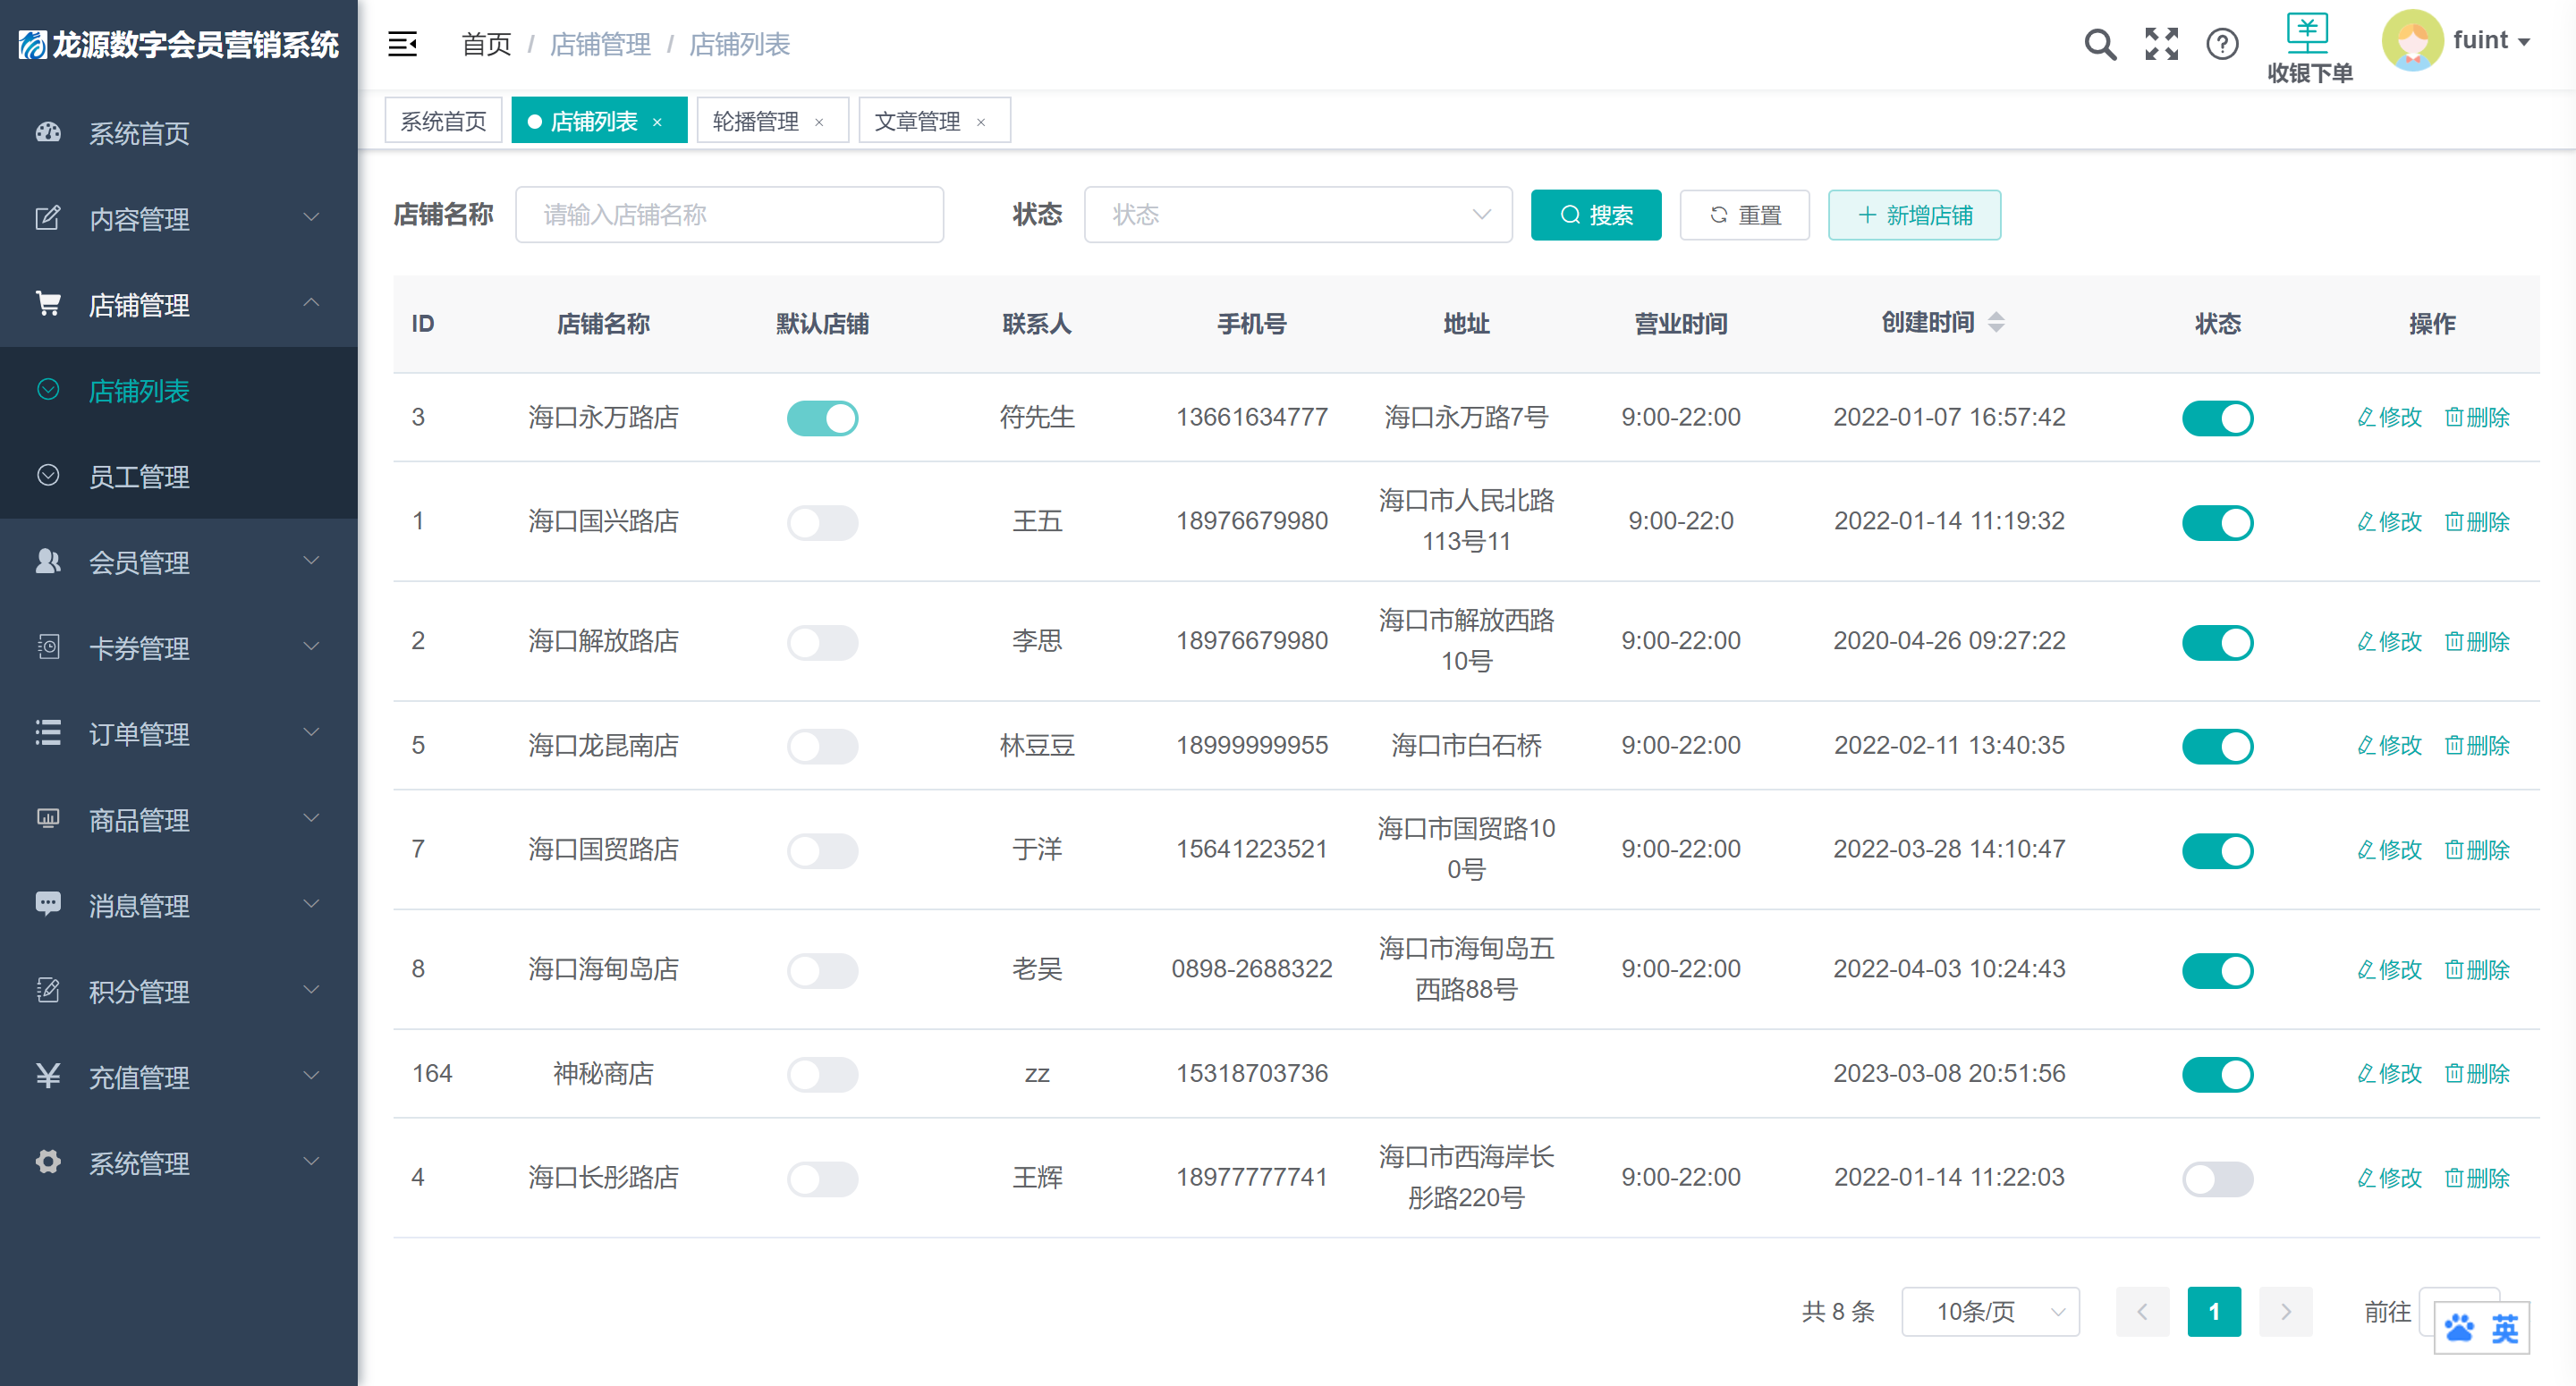Select 店铺列表 in the sidebar submenu
The image size is (2576, 1386).
178,390
